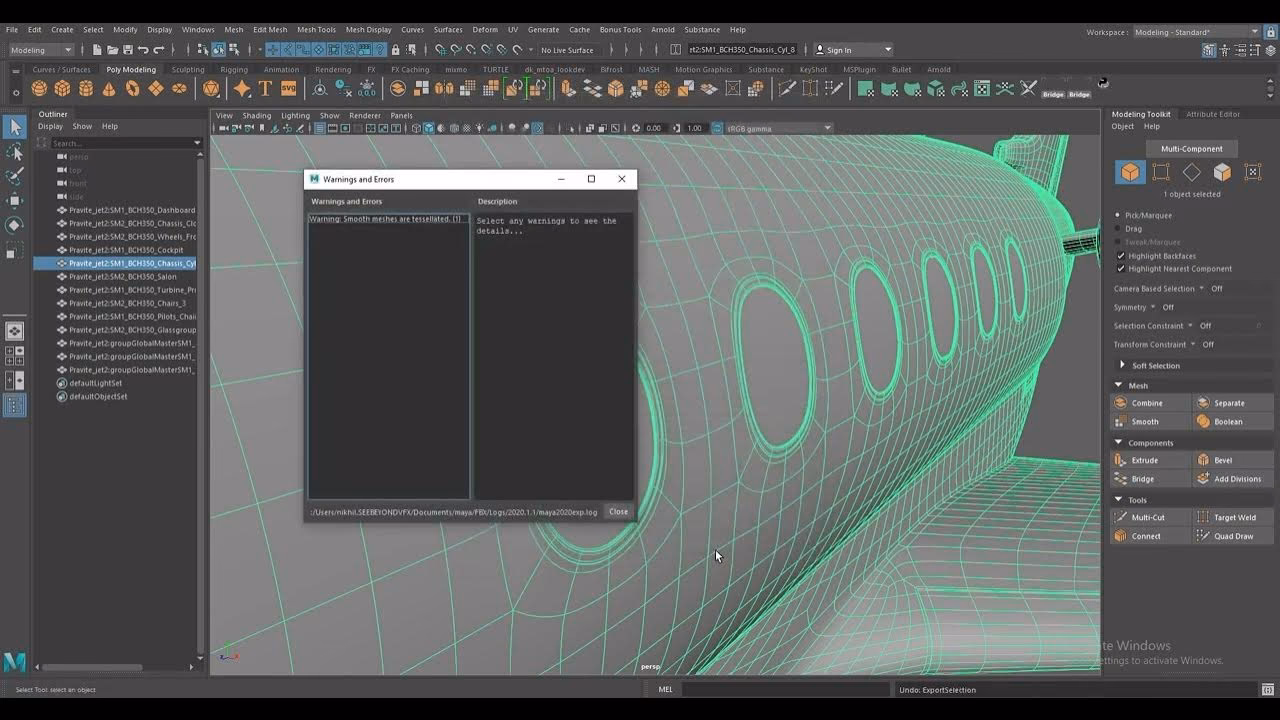
Task: Select UV selection icon in Modeling Toolkit
Action: [x=1253, y=172]
